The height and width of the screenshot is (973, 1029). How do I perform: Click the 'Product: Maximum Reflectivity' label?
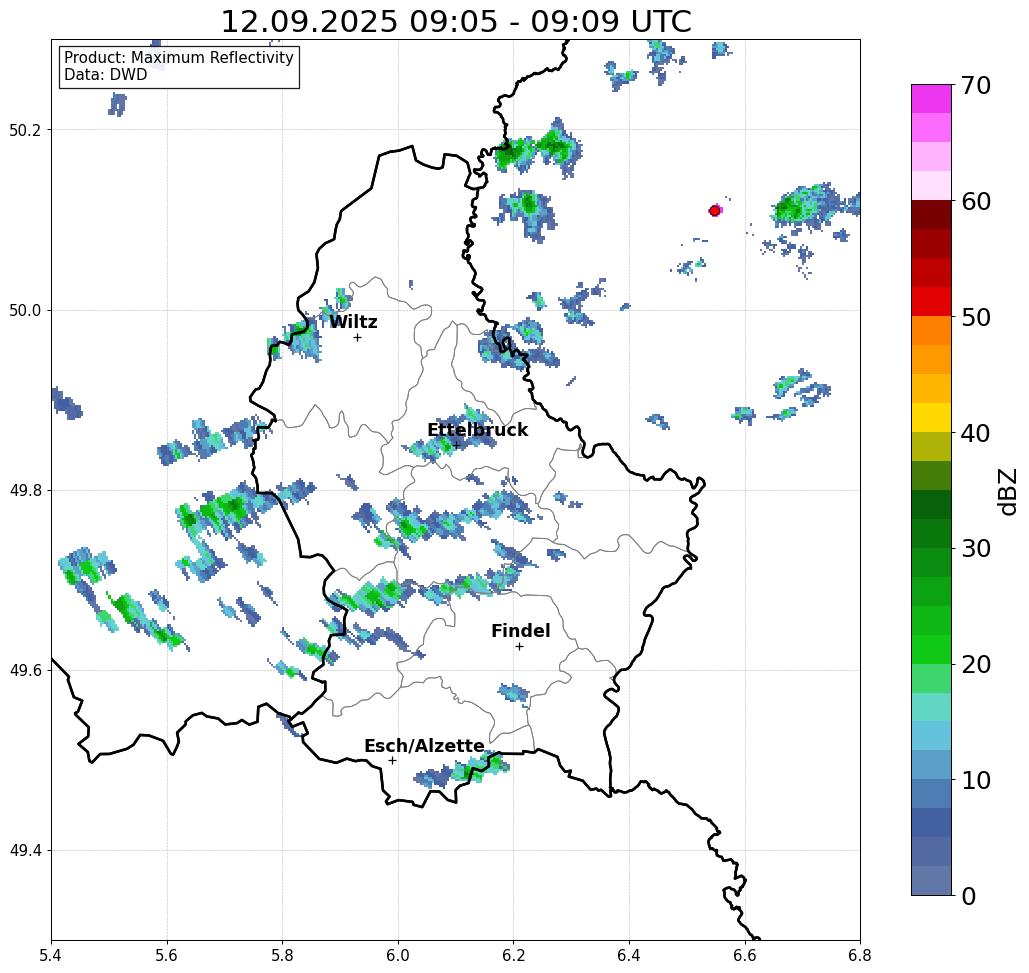pyautogui.click(x=178, y=58)
